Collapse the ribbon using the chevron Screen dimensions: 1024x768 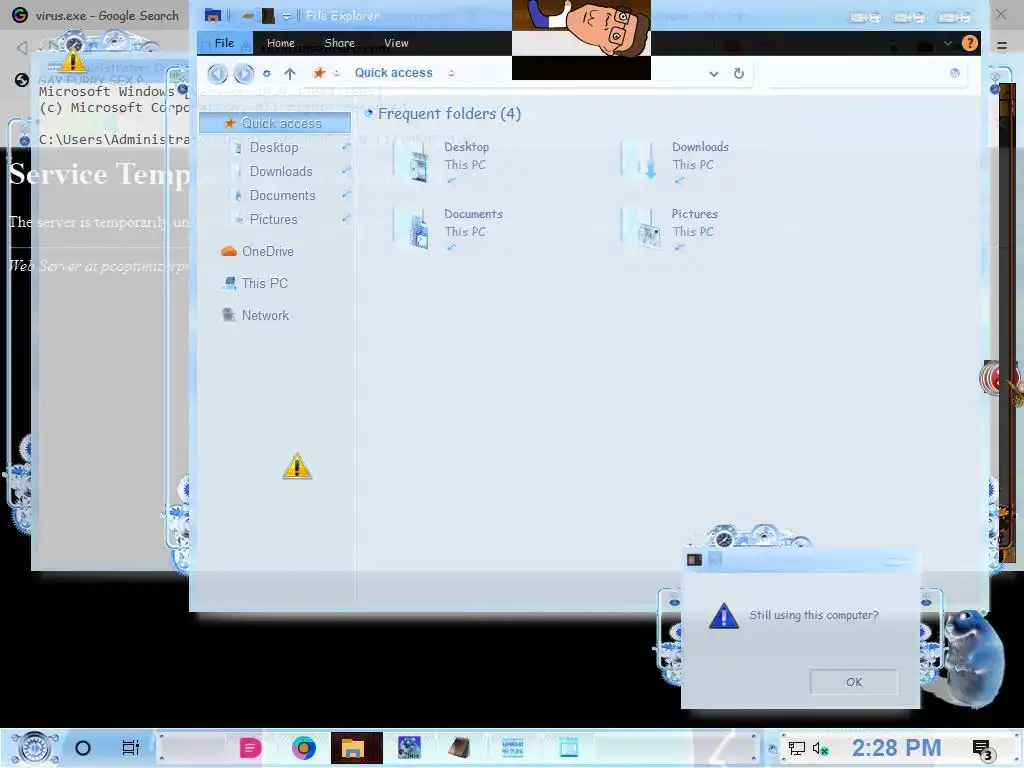948,44
